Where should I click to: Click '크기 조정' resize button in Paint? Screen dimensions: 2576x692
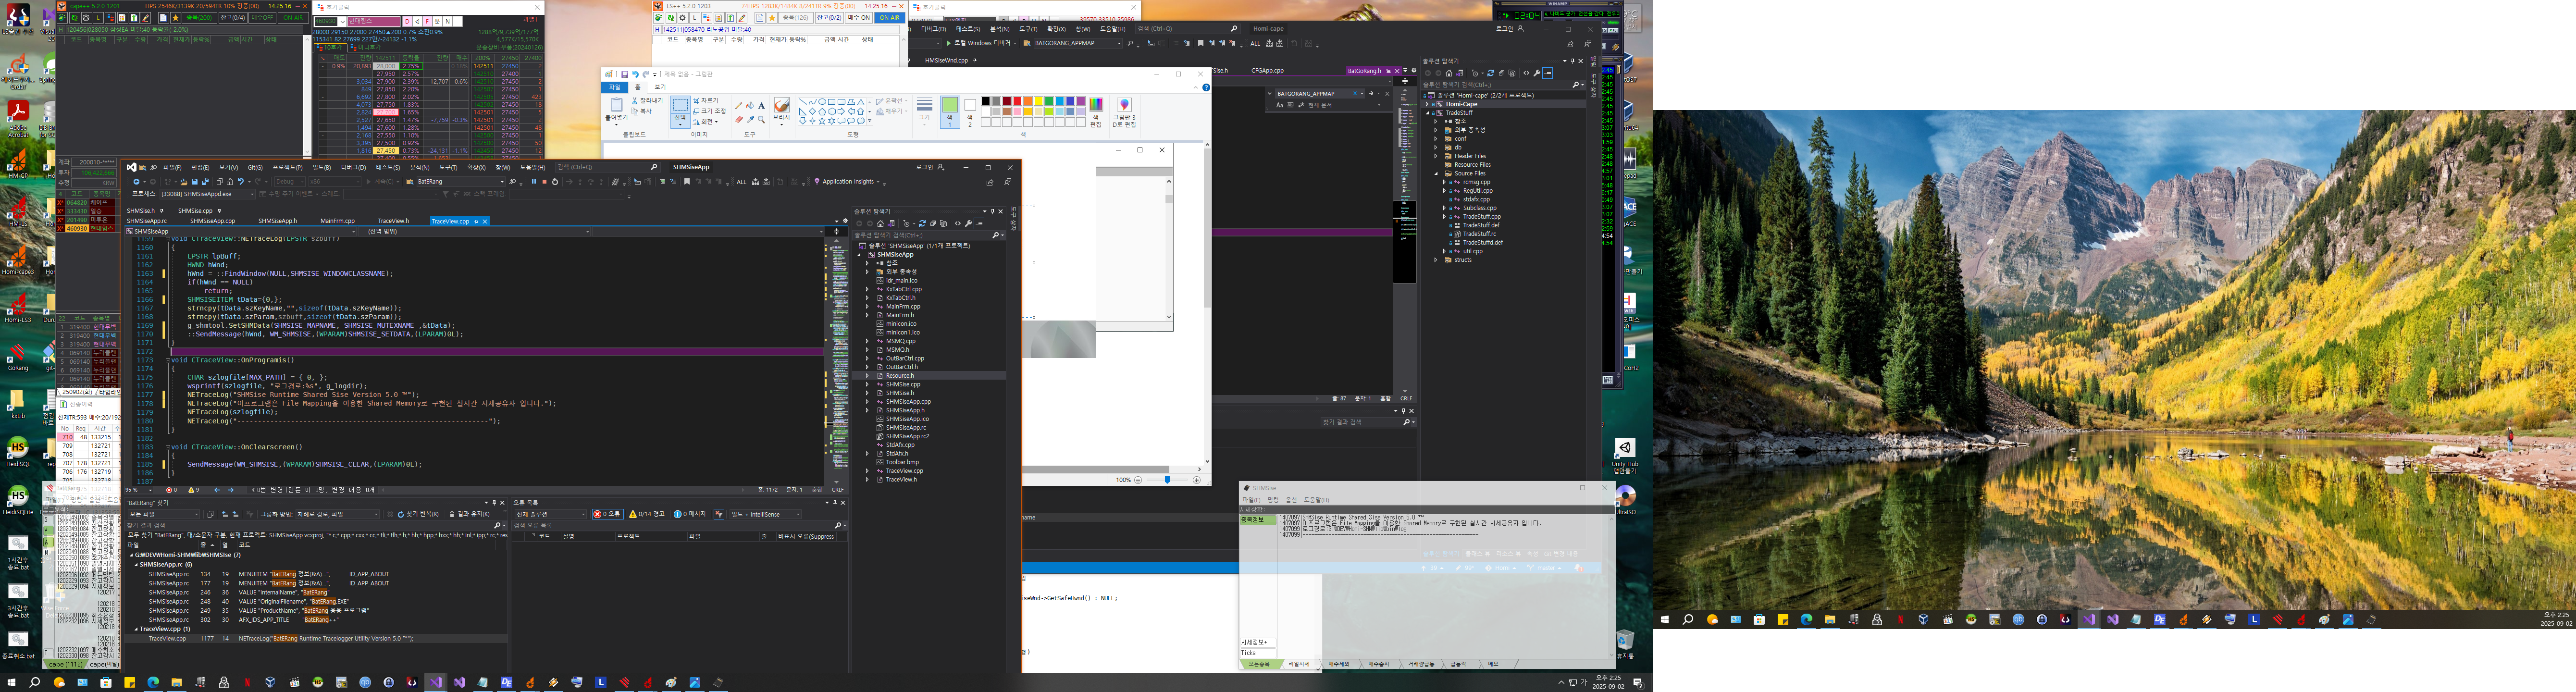710,111
